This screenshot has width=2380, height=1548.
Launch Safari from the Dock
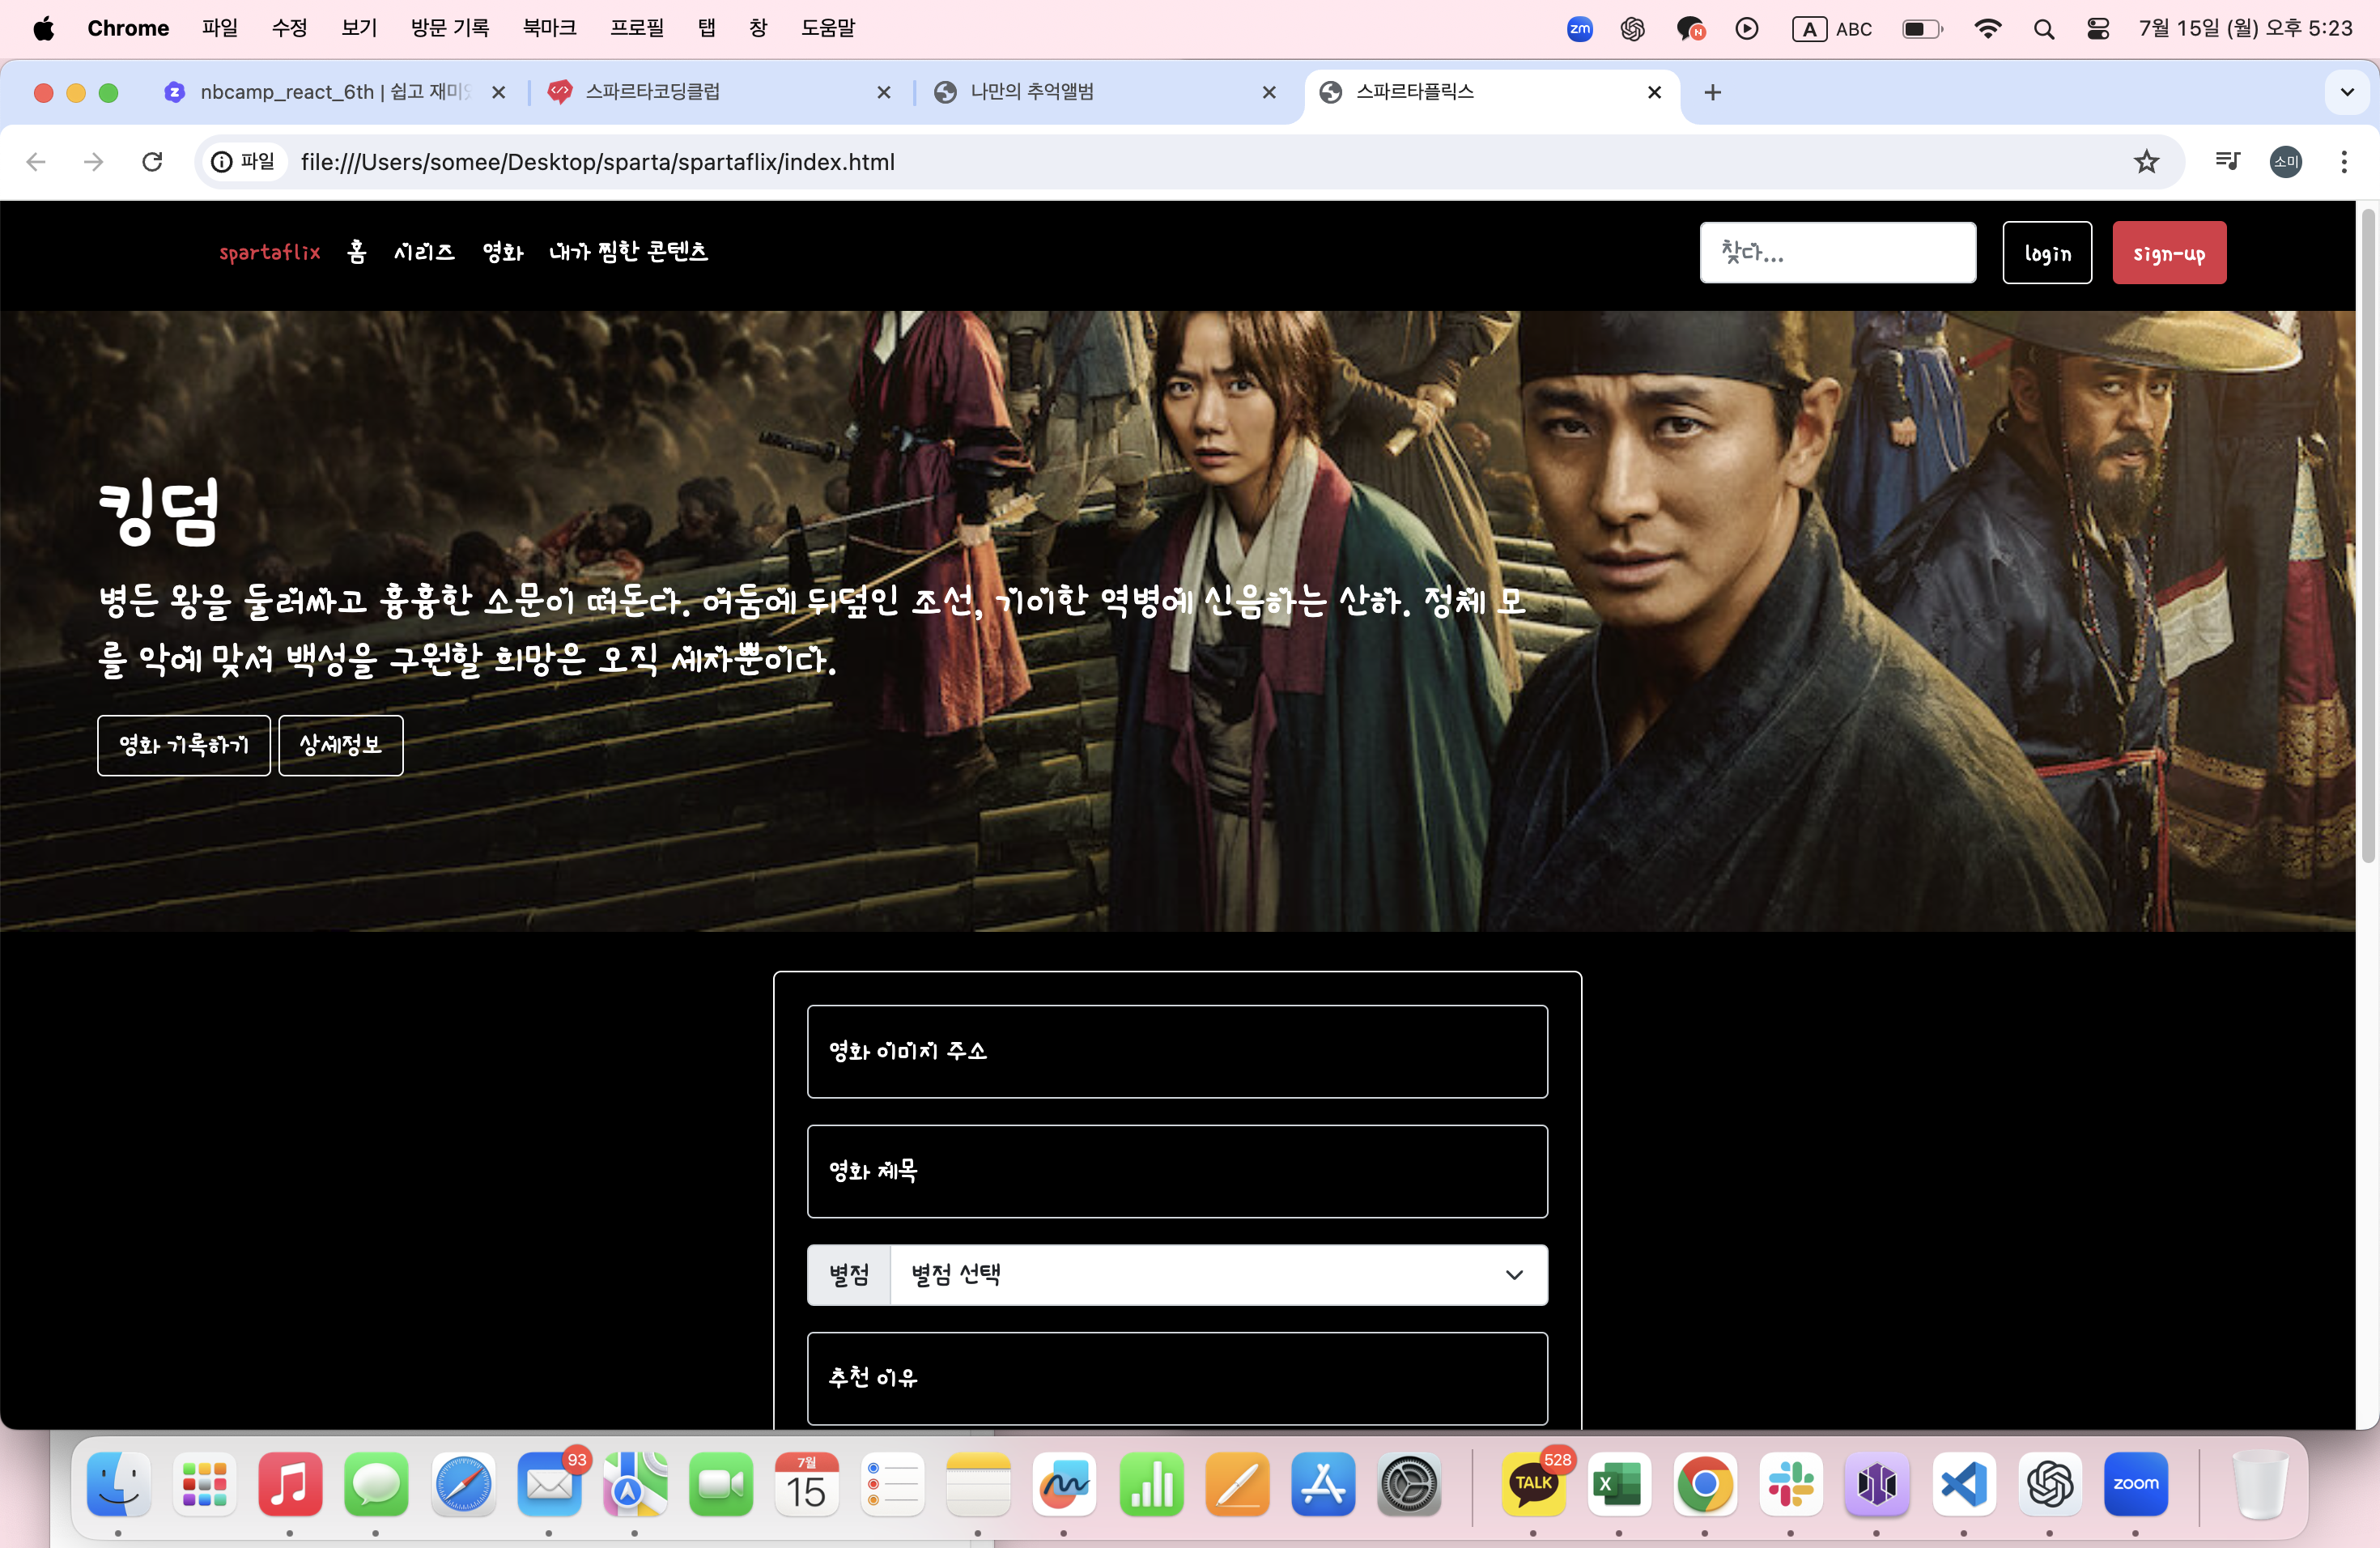(463, 1484)
